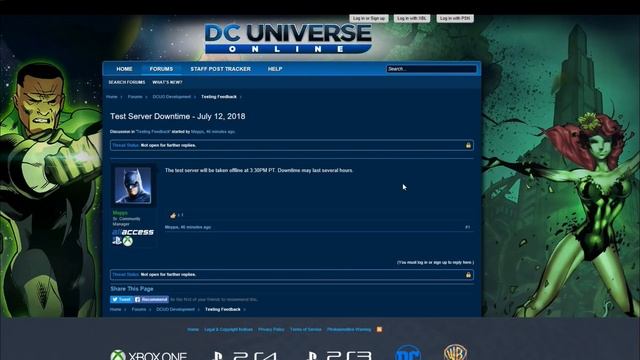Switch to the FORUMS tab

[161, 69]
